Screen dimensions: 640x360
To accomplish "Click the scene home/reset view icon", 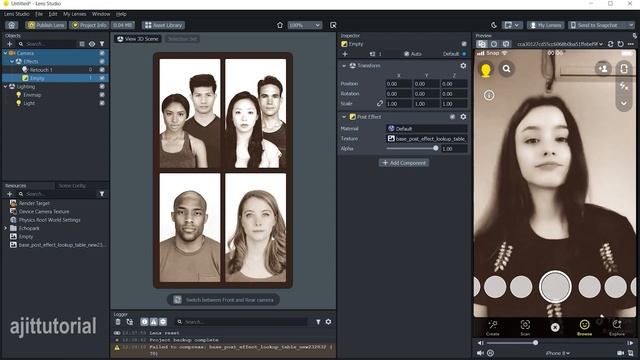I will pyautogui.click(x=280, y=25).
